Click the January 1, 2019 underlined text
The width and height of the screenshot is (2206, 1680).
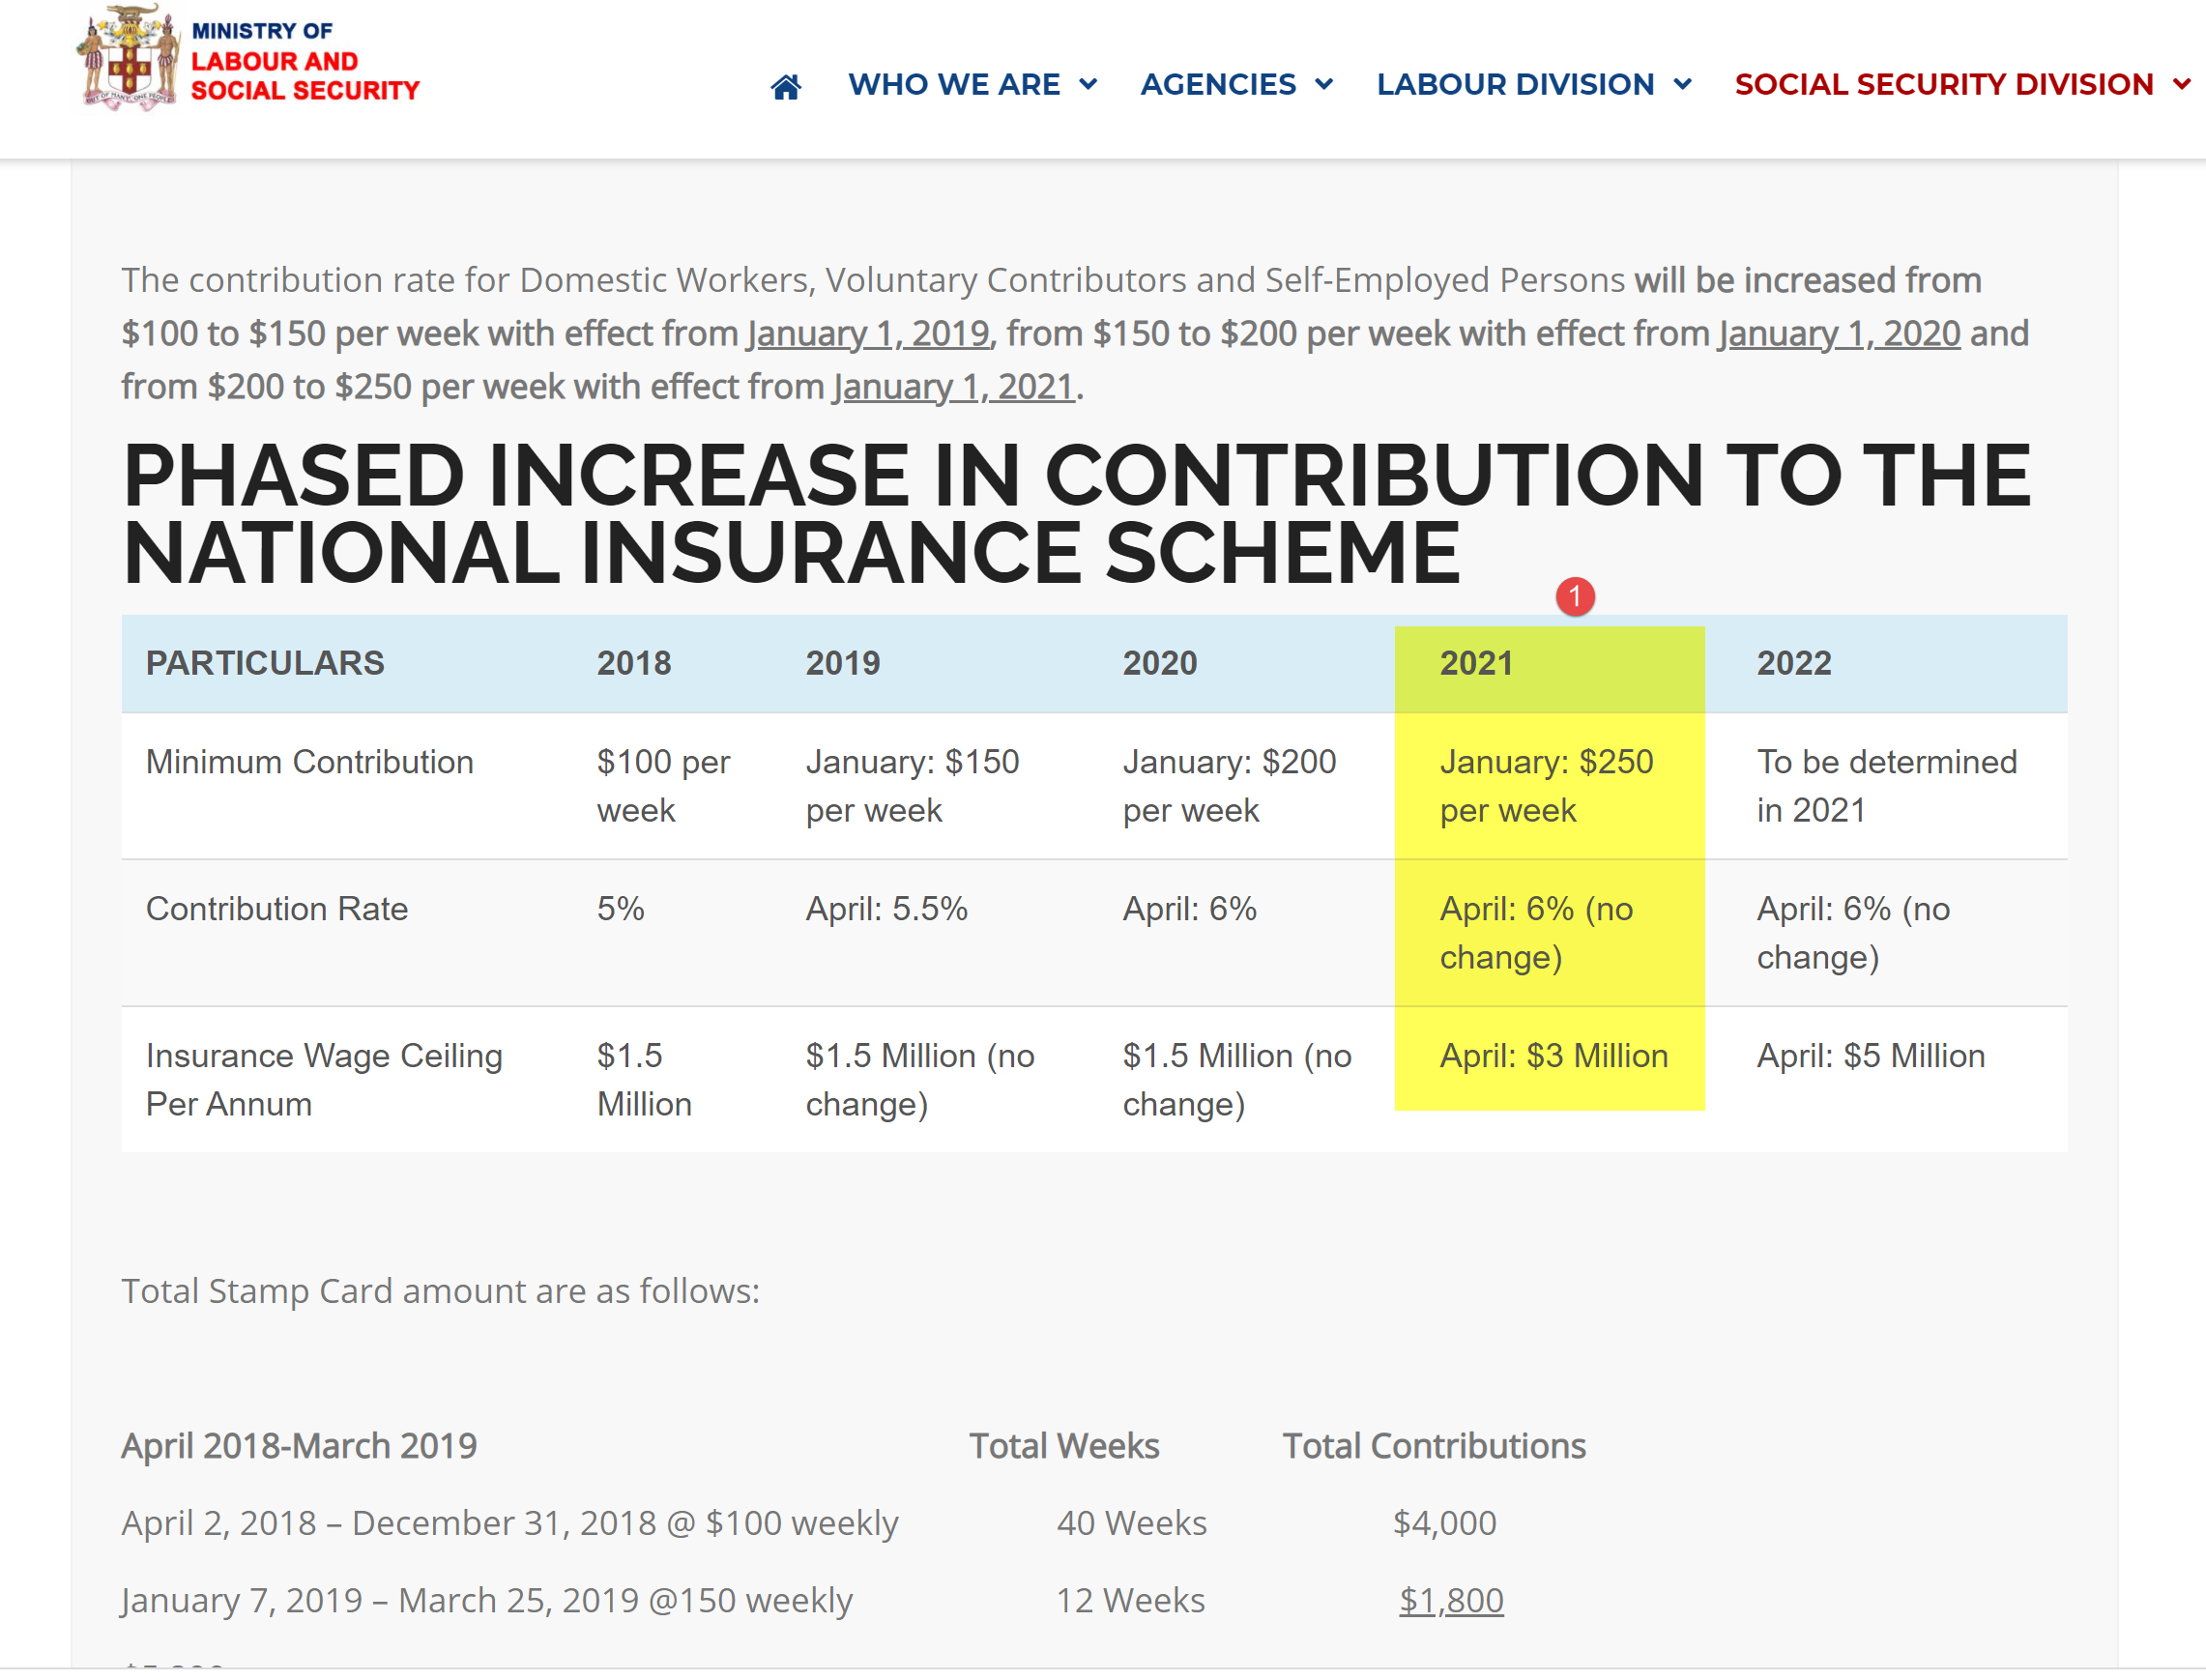point(867,333)
